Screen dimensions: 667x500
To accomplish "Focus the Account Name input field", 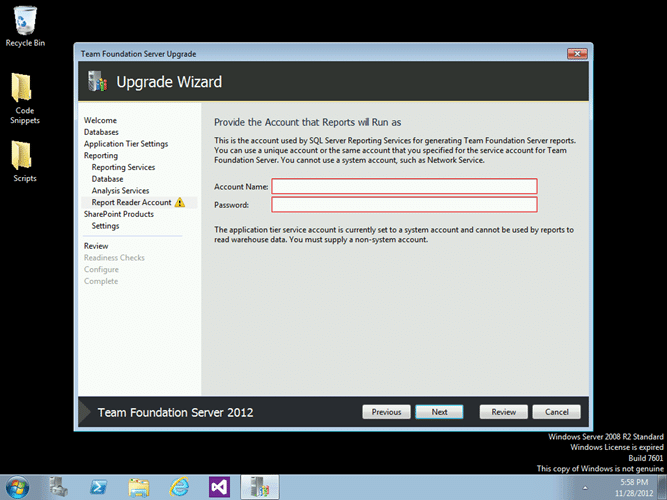I will [x=404, y=186].
